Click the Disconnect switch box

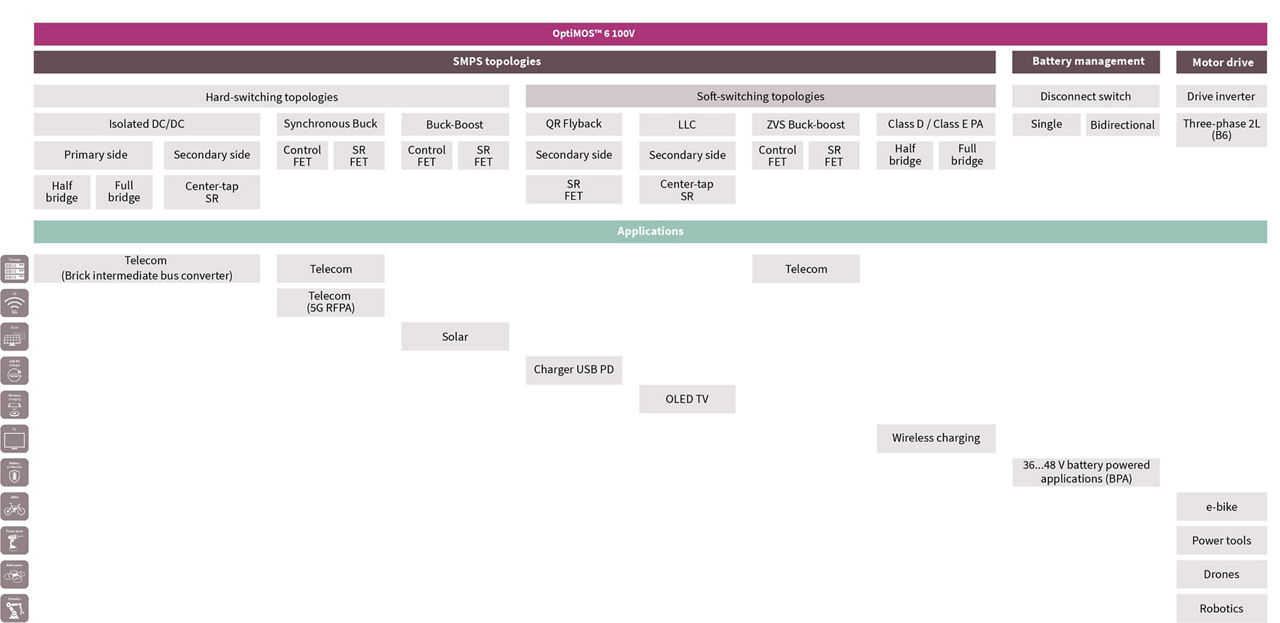pyautogui.click(x=1086, y=97)
